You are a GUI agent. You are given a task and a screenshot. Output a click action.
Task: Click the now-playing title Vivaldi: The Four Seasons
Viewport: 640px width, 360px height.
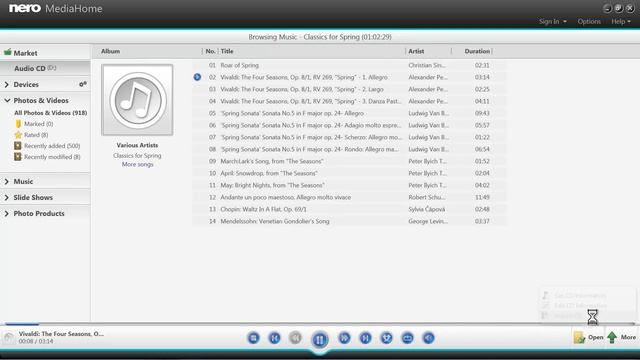tap(61, 334)
